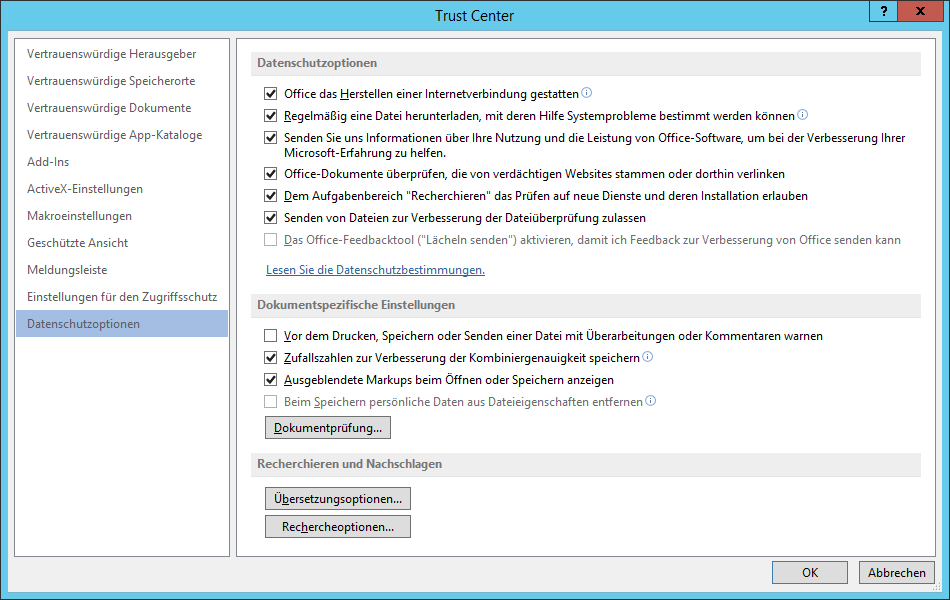
Task: Go to Meldungsleiste settings
Action: pyautogui.click(x=122, y=270)
